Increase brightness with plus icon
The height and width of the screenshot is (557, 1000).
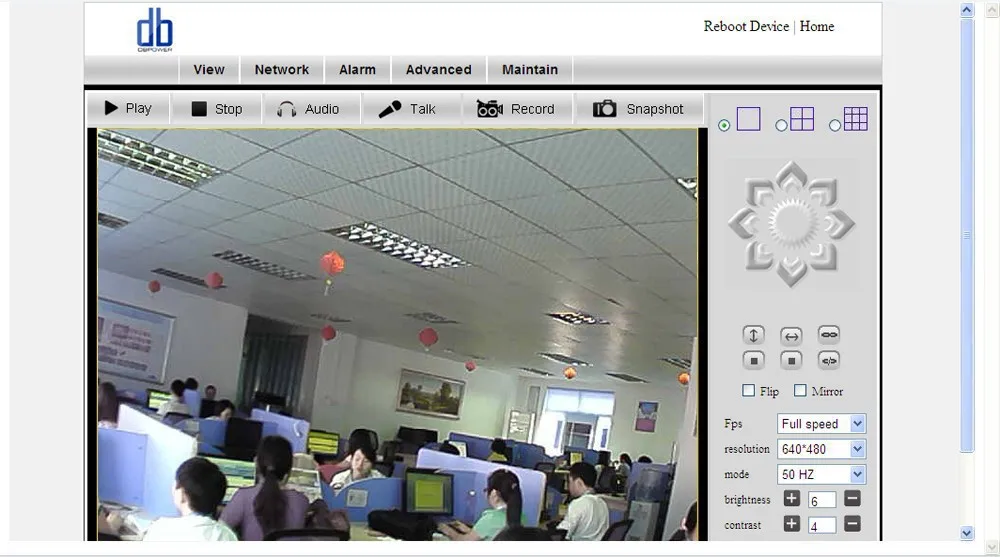click(791, 499)
